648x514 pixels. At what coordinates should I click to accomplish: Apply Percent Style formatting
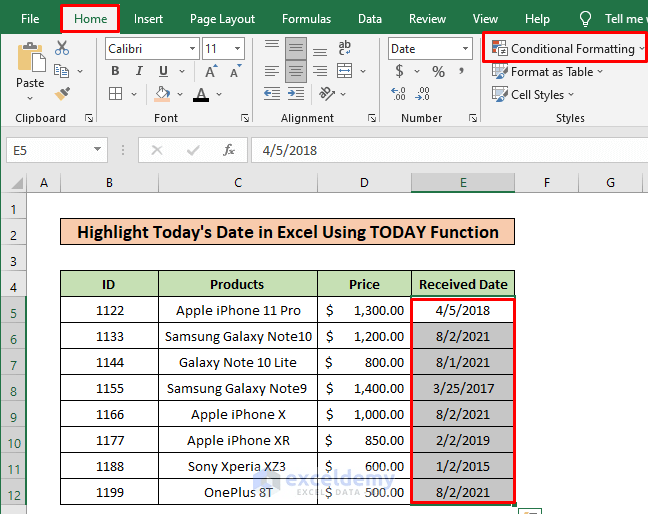438,71
